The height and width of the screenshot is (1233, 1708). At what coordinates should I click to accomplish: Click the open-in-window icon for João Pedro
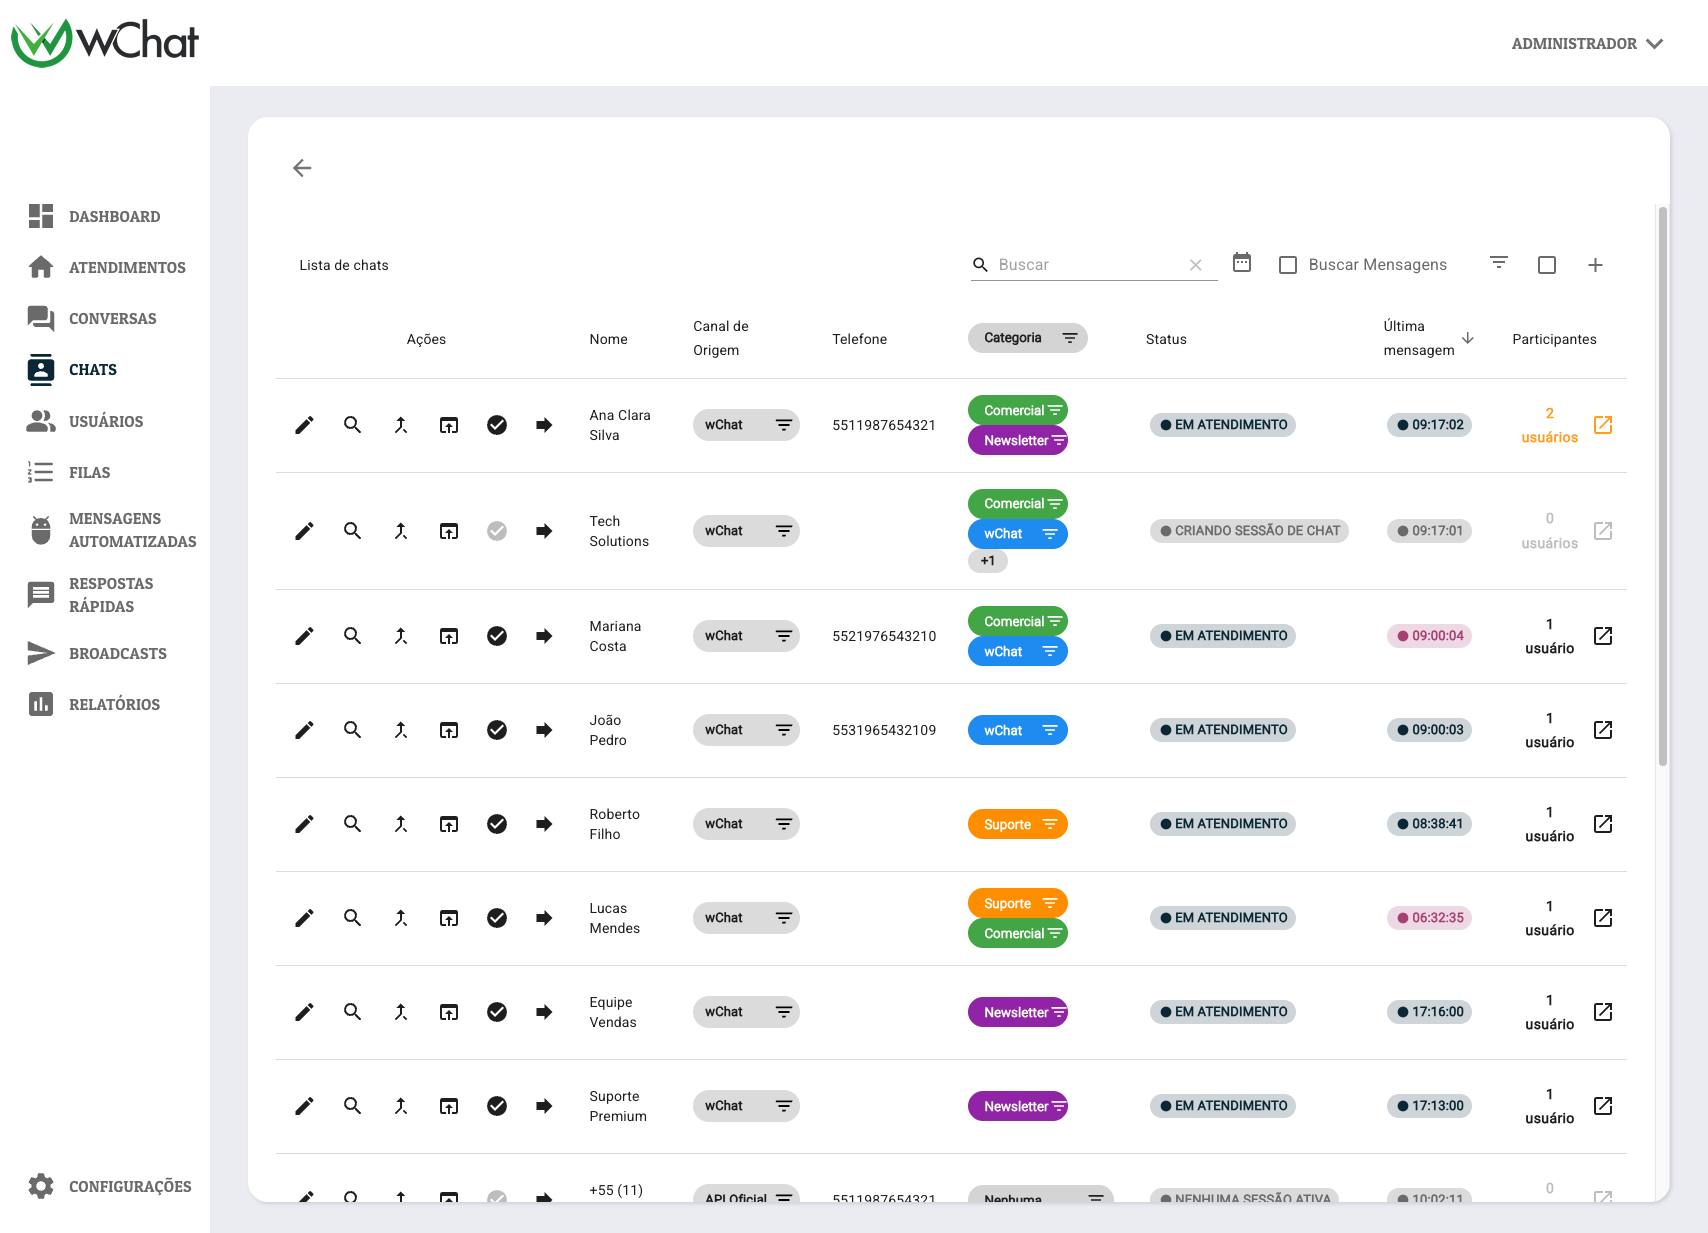click(x=449, y=730)
